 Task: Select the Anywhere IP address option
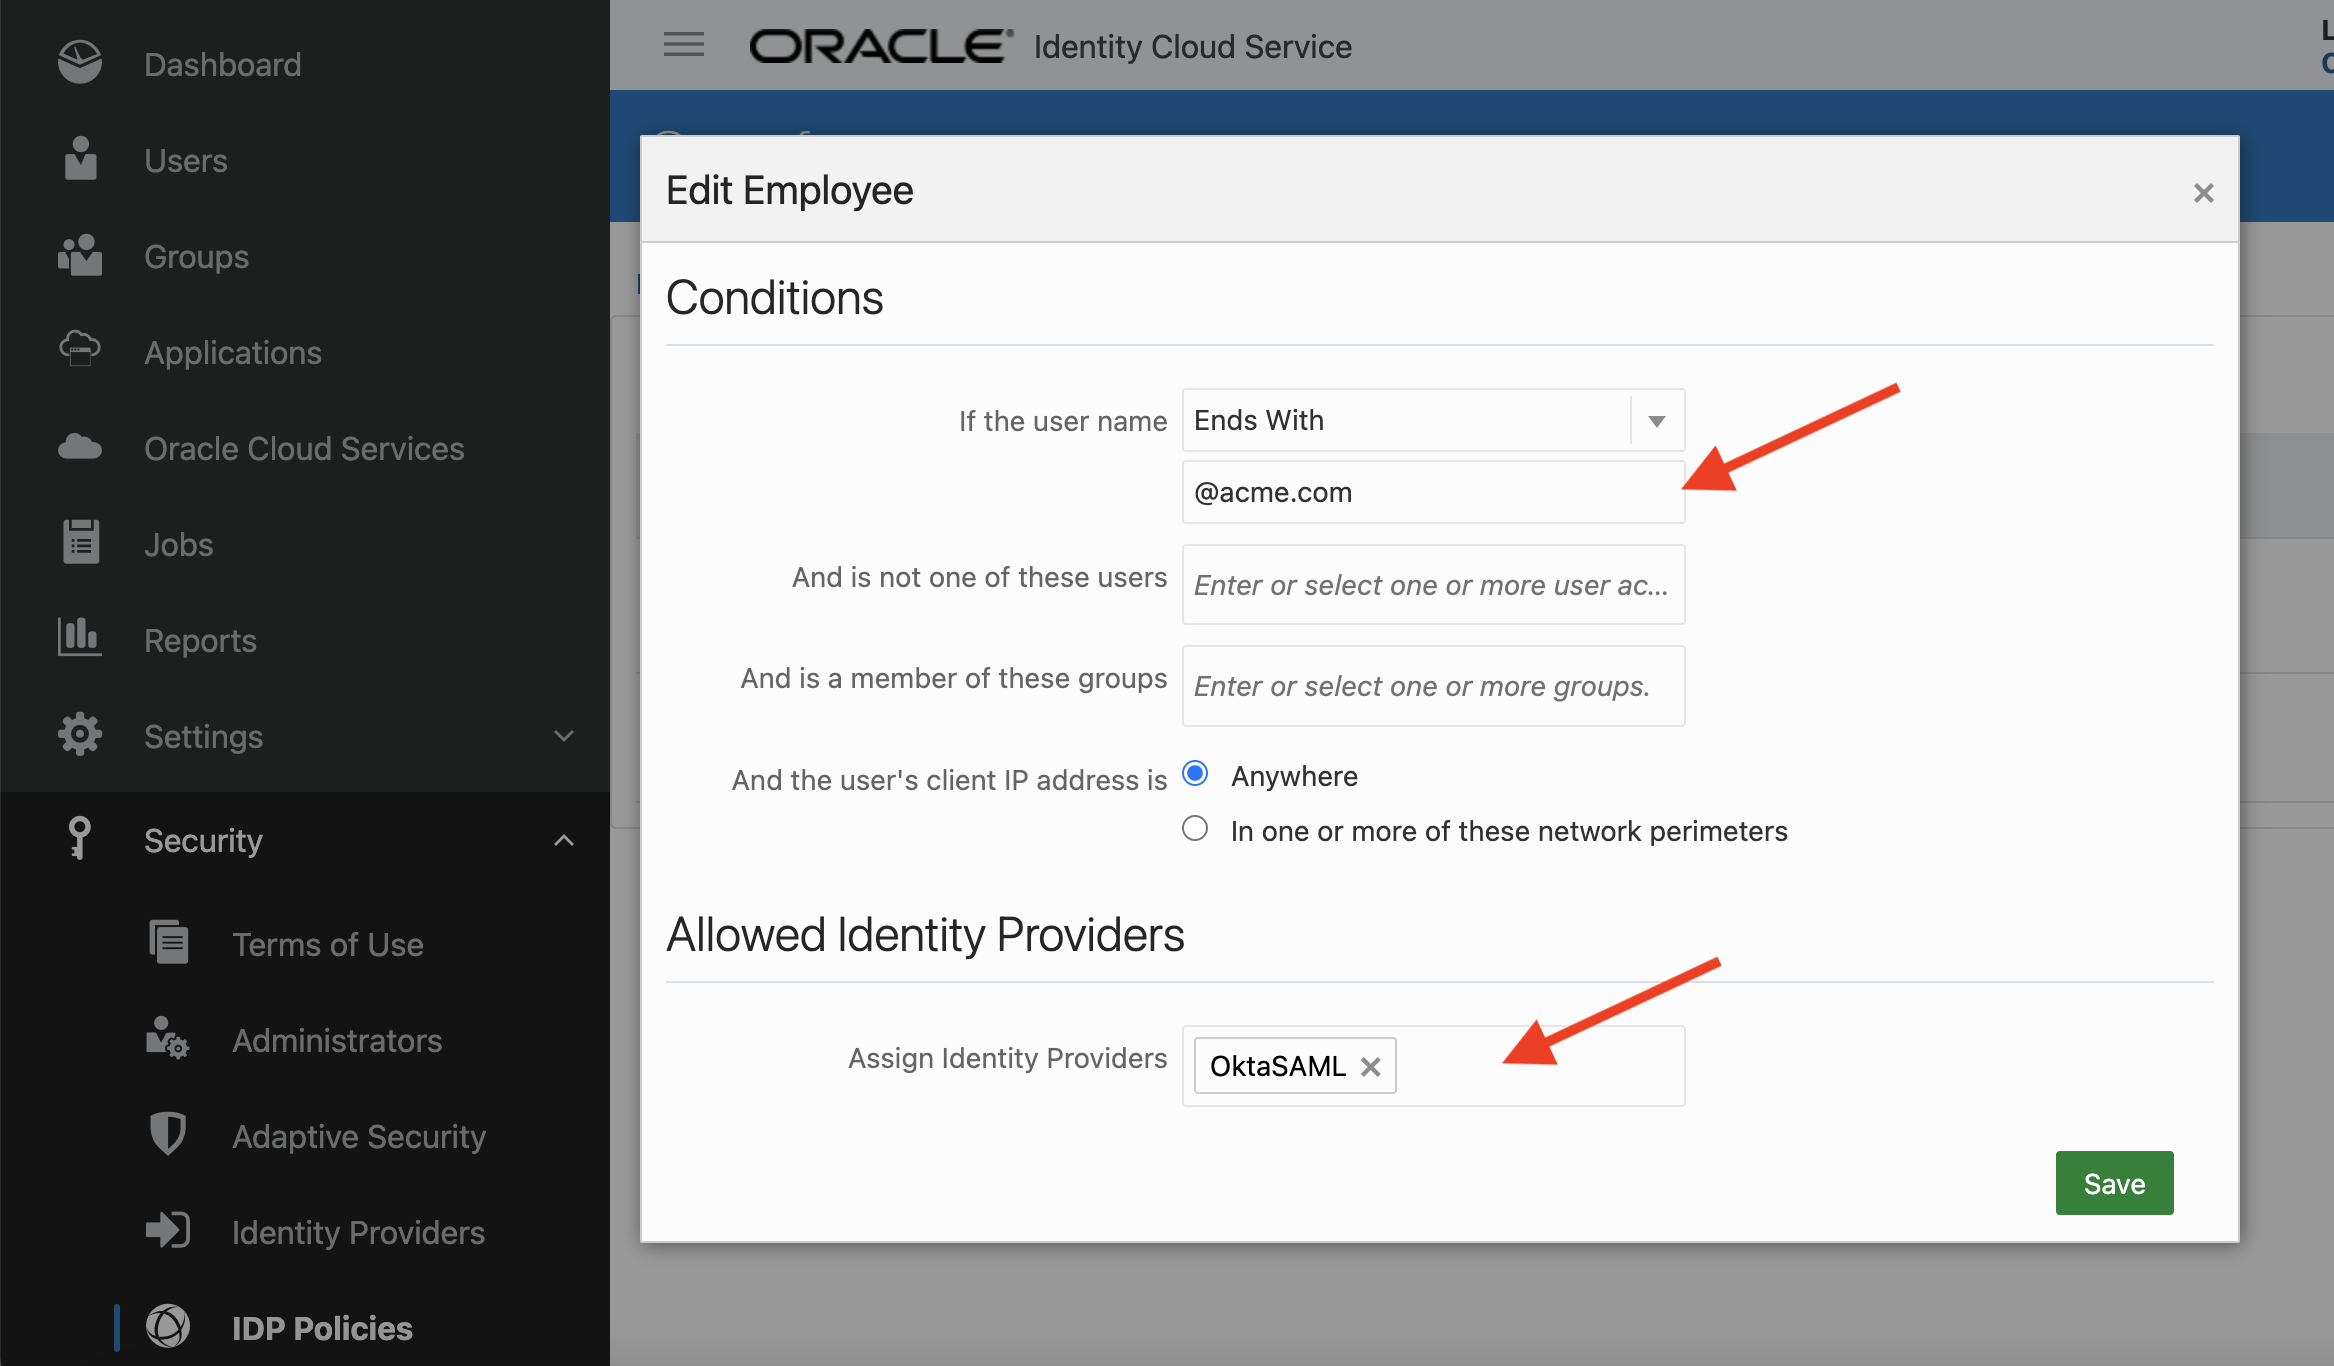(1195, 774)
